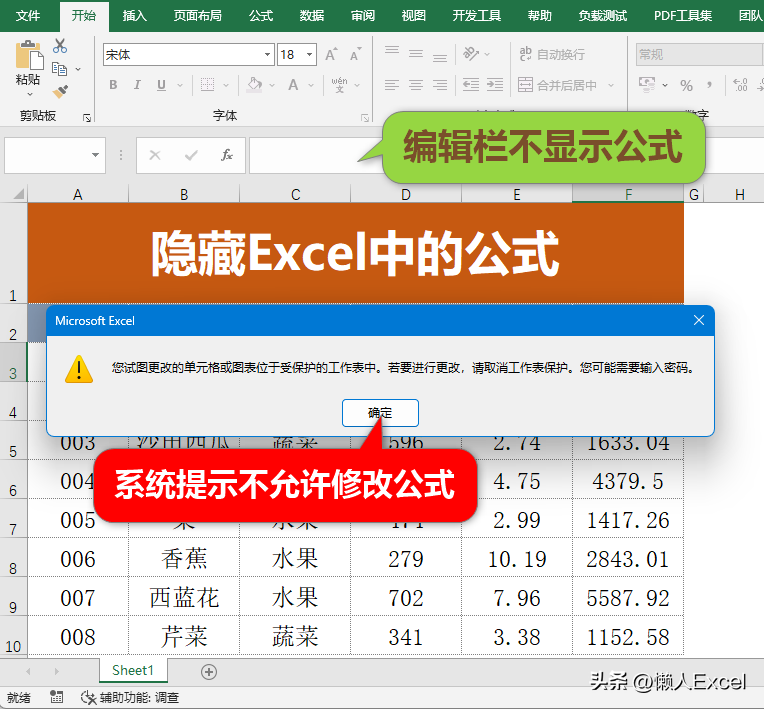Expand the Paste options arrow
Screen dimensions: 764x709
pos(29,94)
